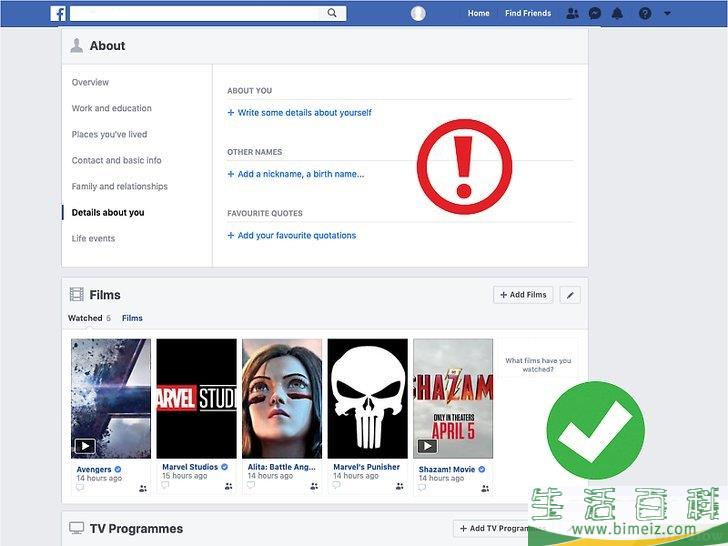The height and width of the screenshot is (546, 728).
Task: Click play icon on Shazam poster
Action: [x=427, y=446]
